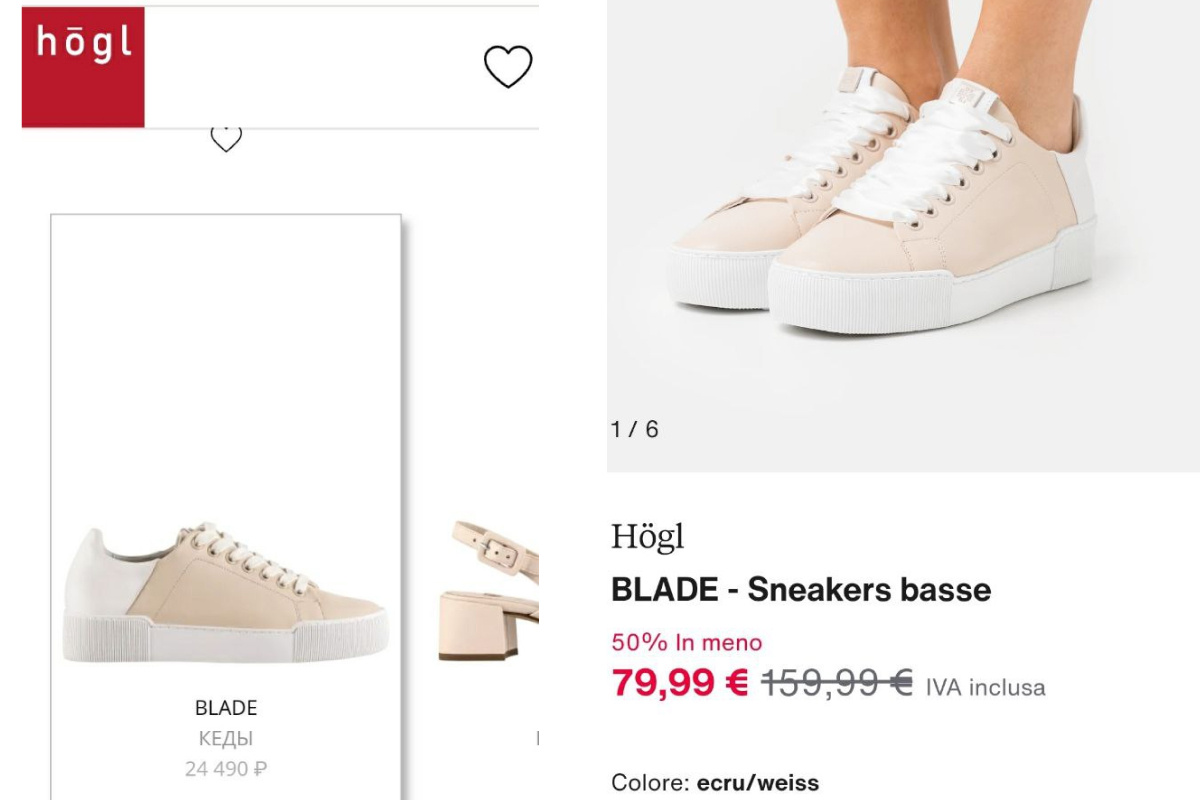
Task: Click the buckle strap on the sandal image
Action: (497, 548)
